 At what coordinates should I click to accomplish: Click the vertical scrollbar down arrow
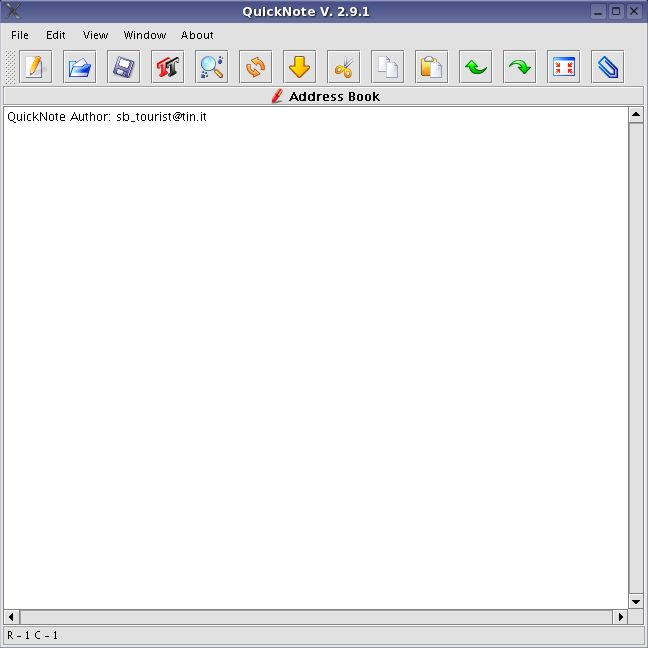point(636,601)
